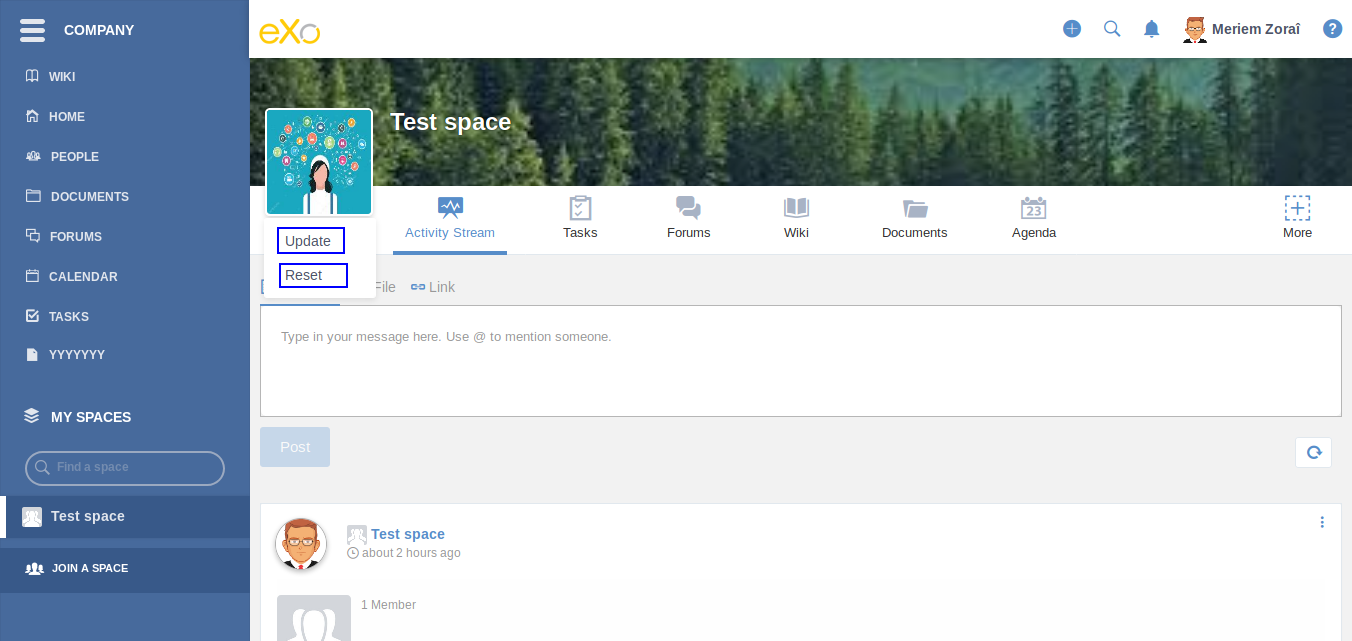Click the about 2 hours ago timestamp
Image resolution: width=1352 pixels, height=641 pixels.
pyautogui.click(x=411, y=553)
